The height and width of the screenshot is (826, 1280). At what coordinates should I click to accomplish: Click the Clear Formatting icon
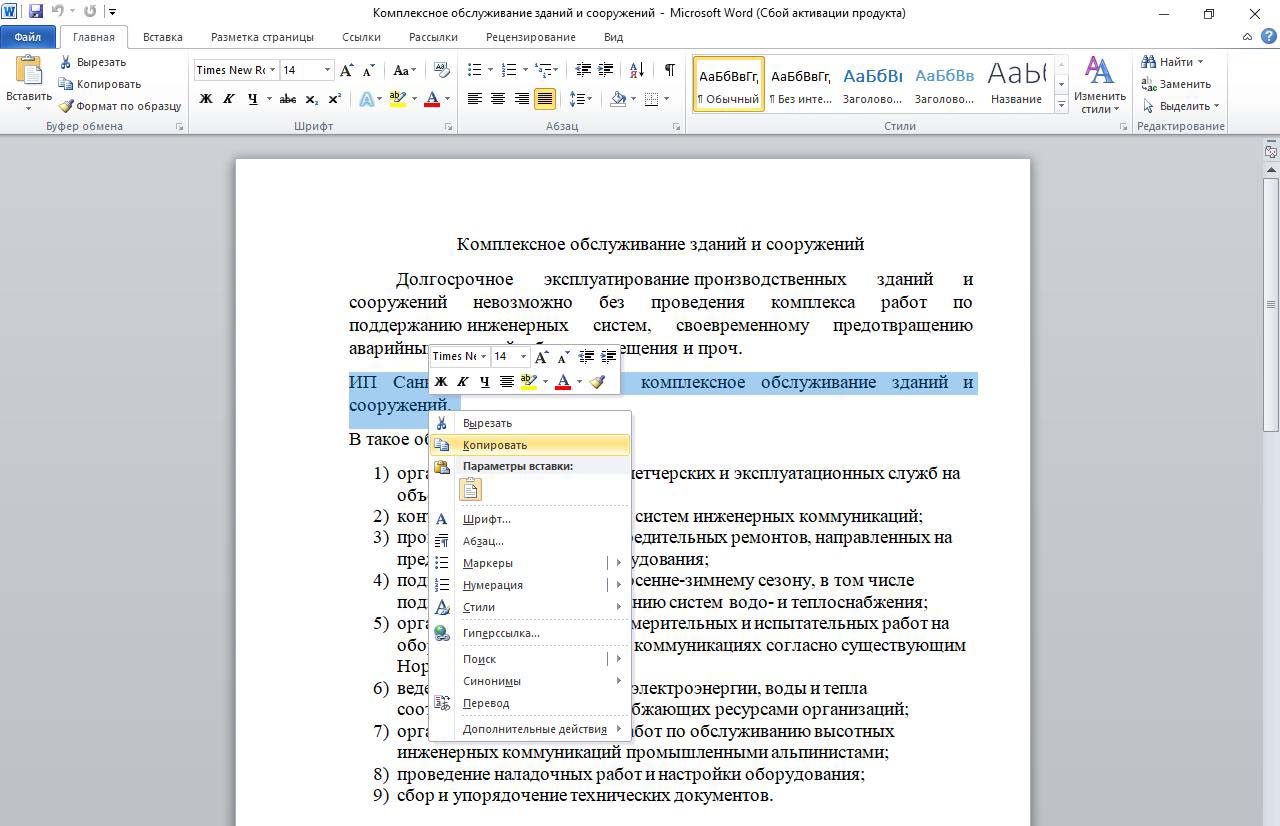(x=440, y=70)
